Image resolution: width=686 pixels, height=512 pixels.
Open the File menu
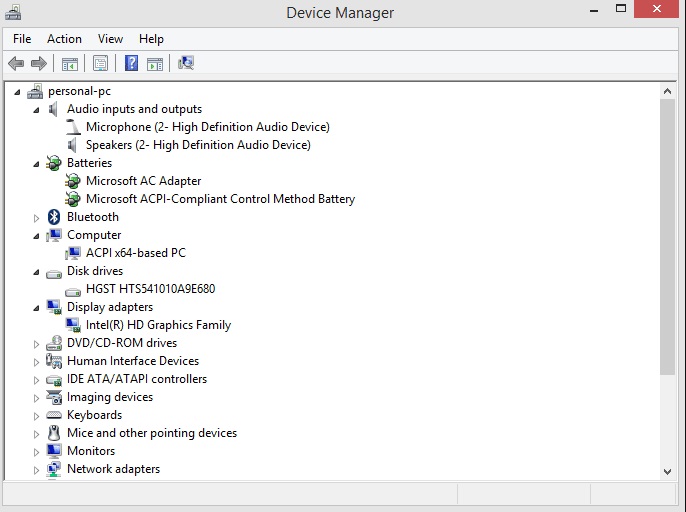click(22, 39)
